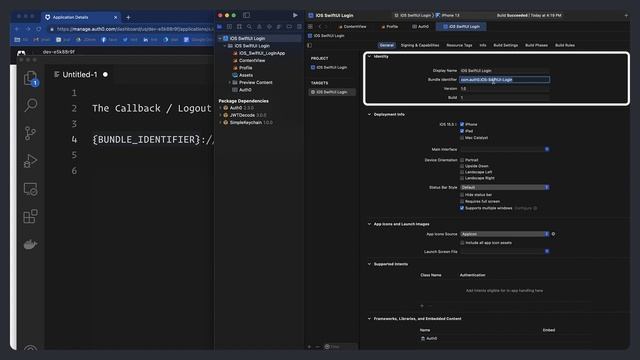Open the Launch Screen File dropdown

coord(504,251)
